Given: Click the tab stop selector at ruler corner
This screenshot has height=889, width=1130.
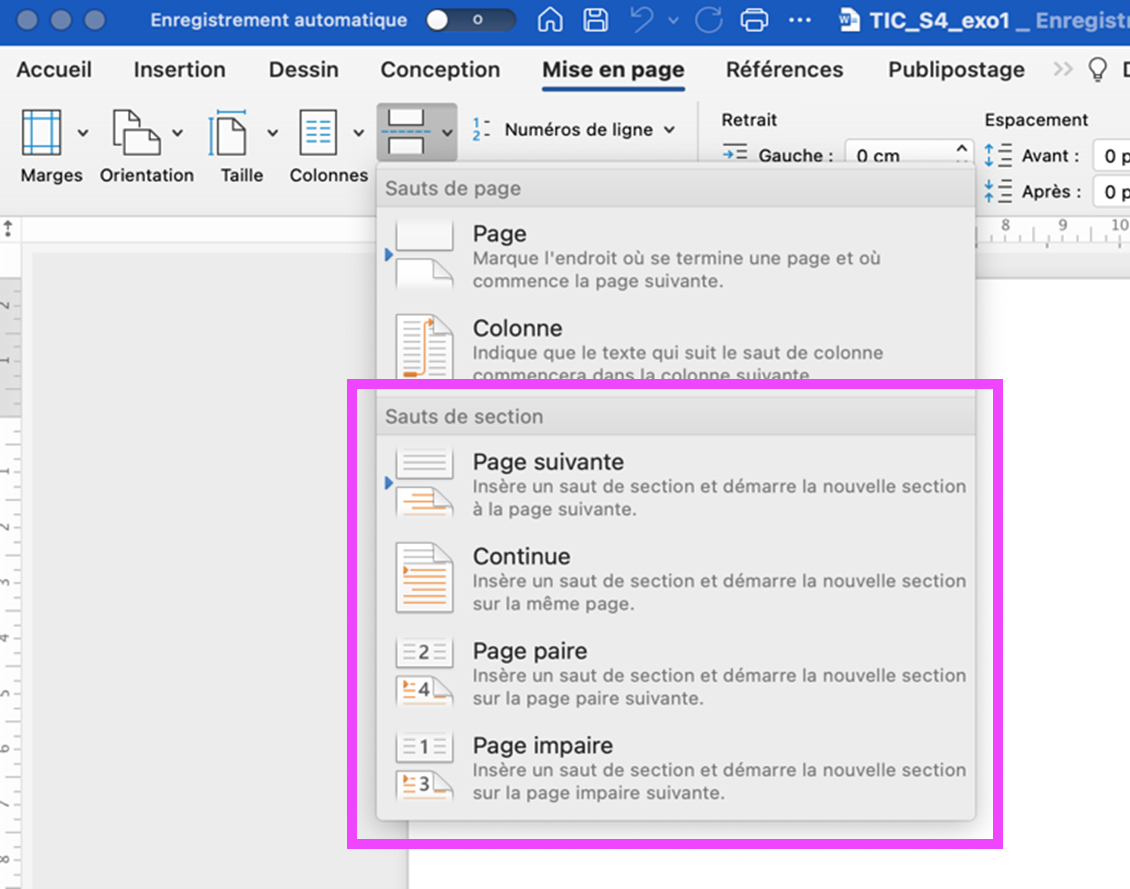Looking at the screenshot, I should tap(9, 228).
